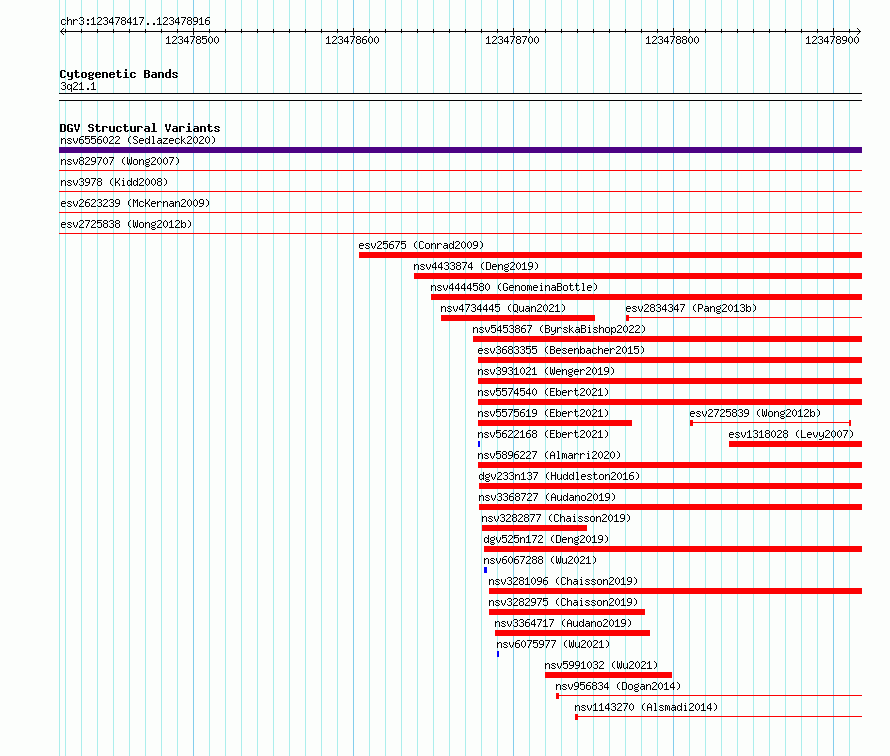Open nsv3931021 (Wenger2019) variant
This screenshot has height=756, width=890.
[546, 371]
